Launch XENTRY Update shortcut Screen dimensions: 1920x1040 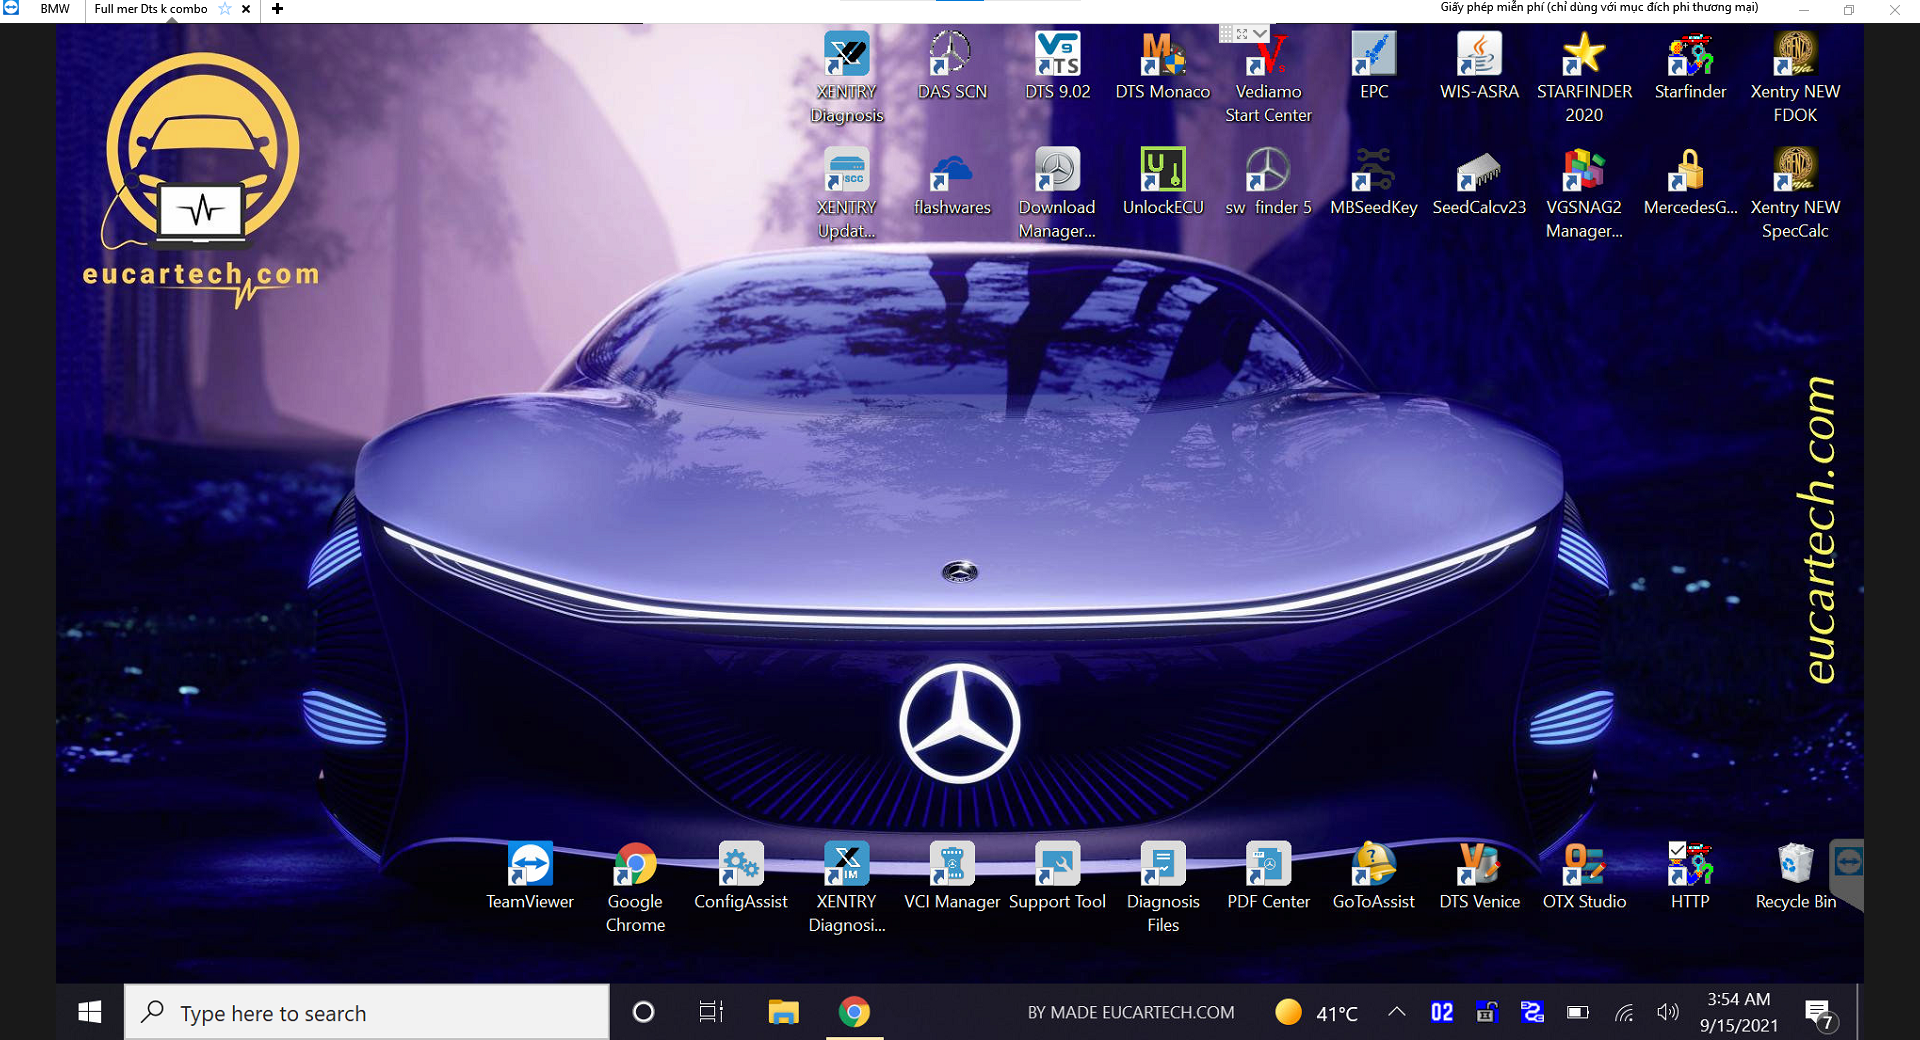tap(847, 193)
